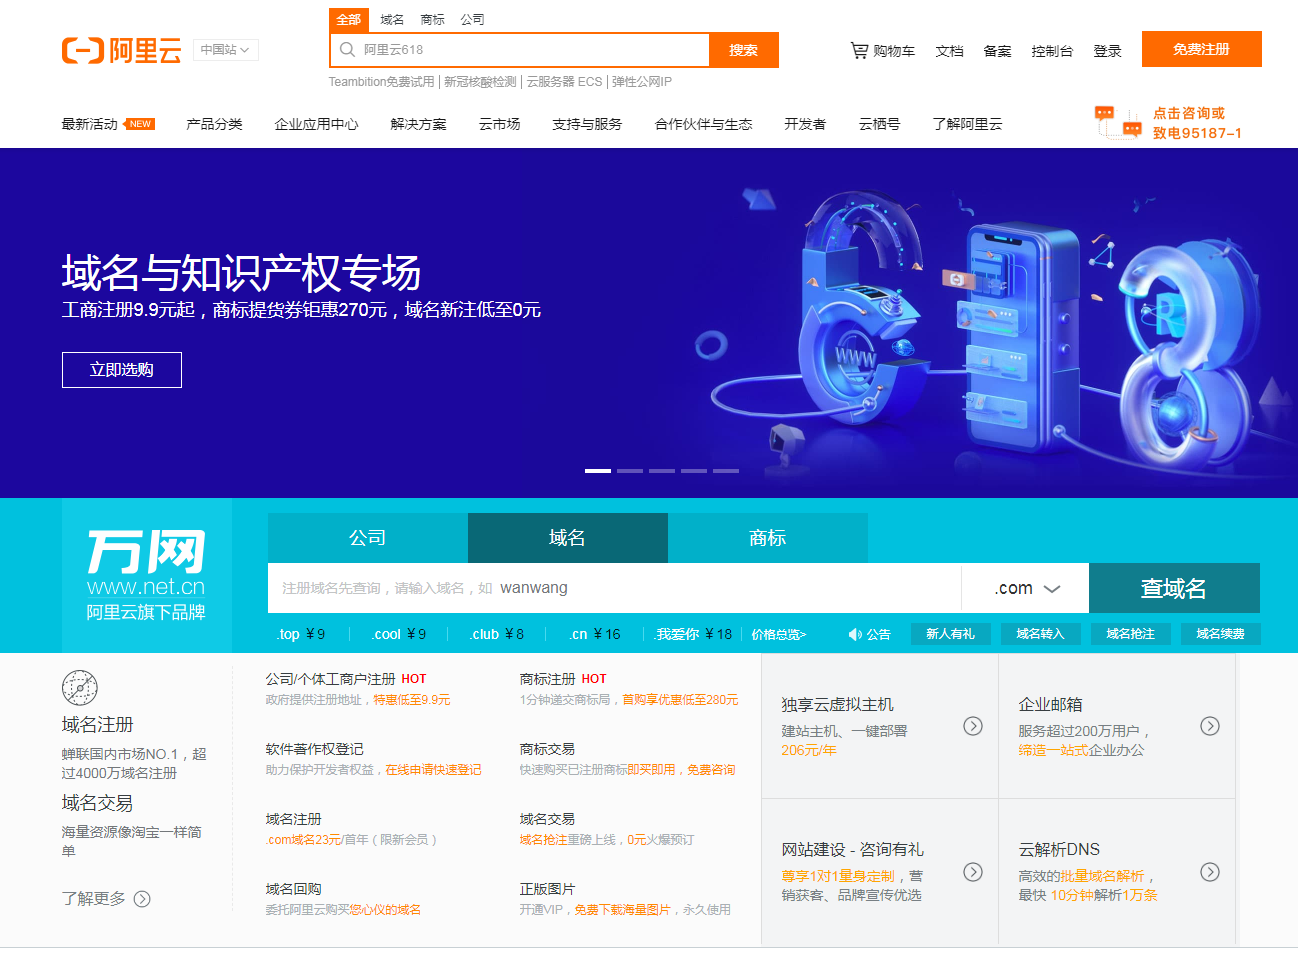Select the 全部 search category tab

pos(349,20)
